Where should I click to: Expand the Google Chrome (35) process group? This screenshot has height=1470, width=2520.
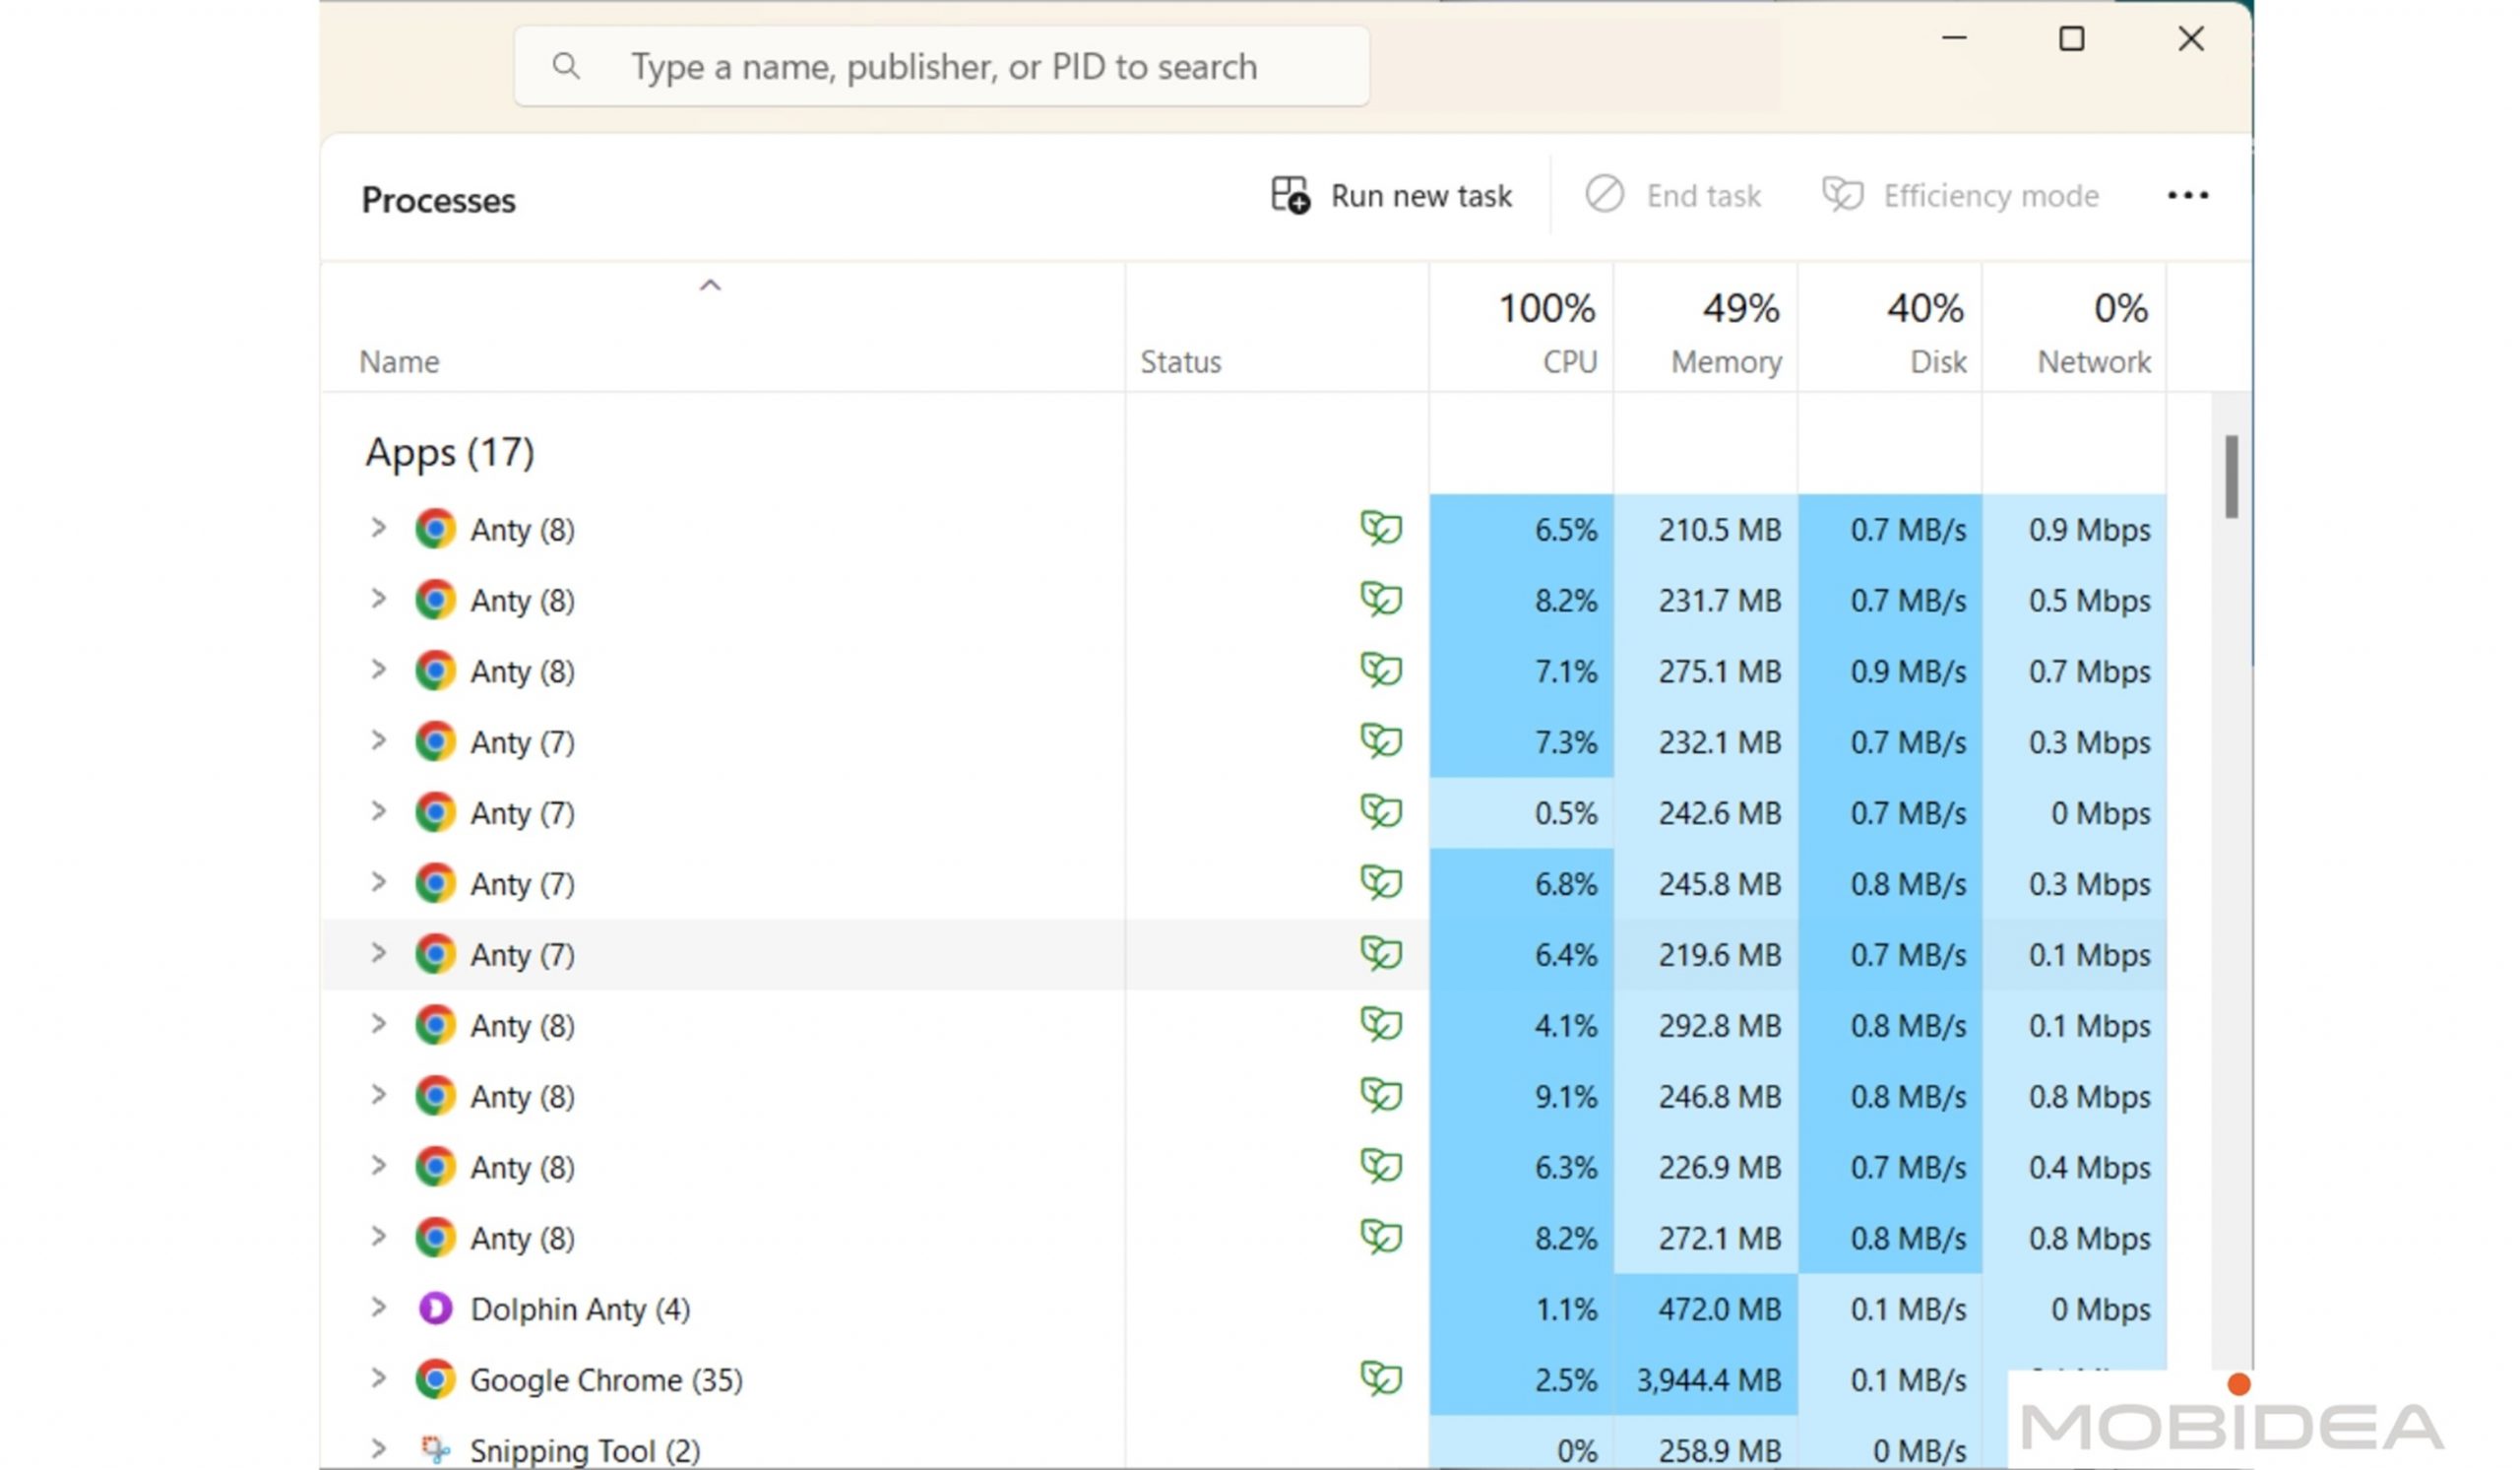tap(378, 1379)
